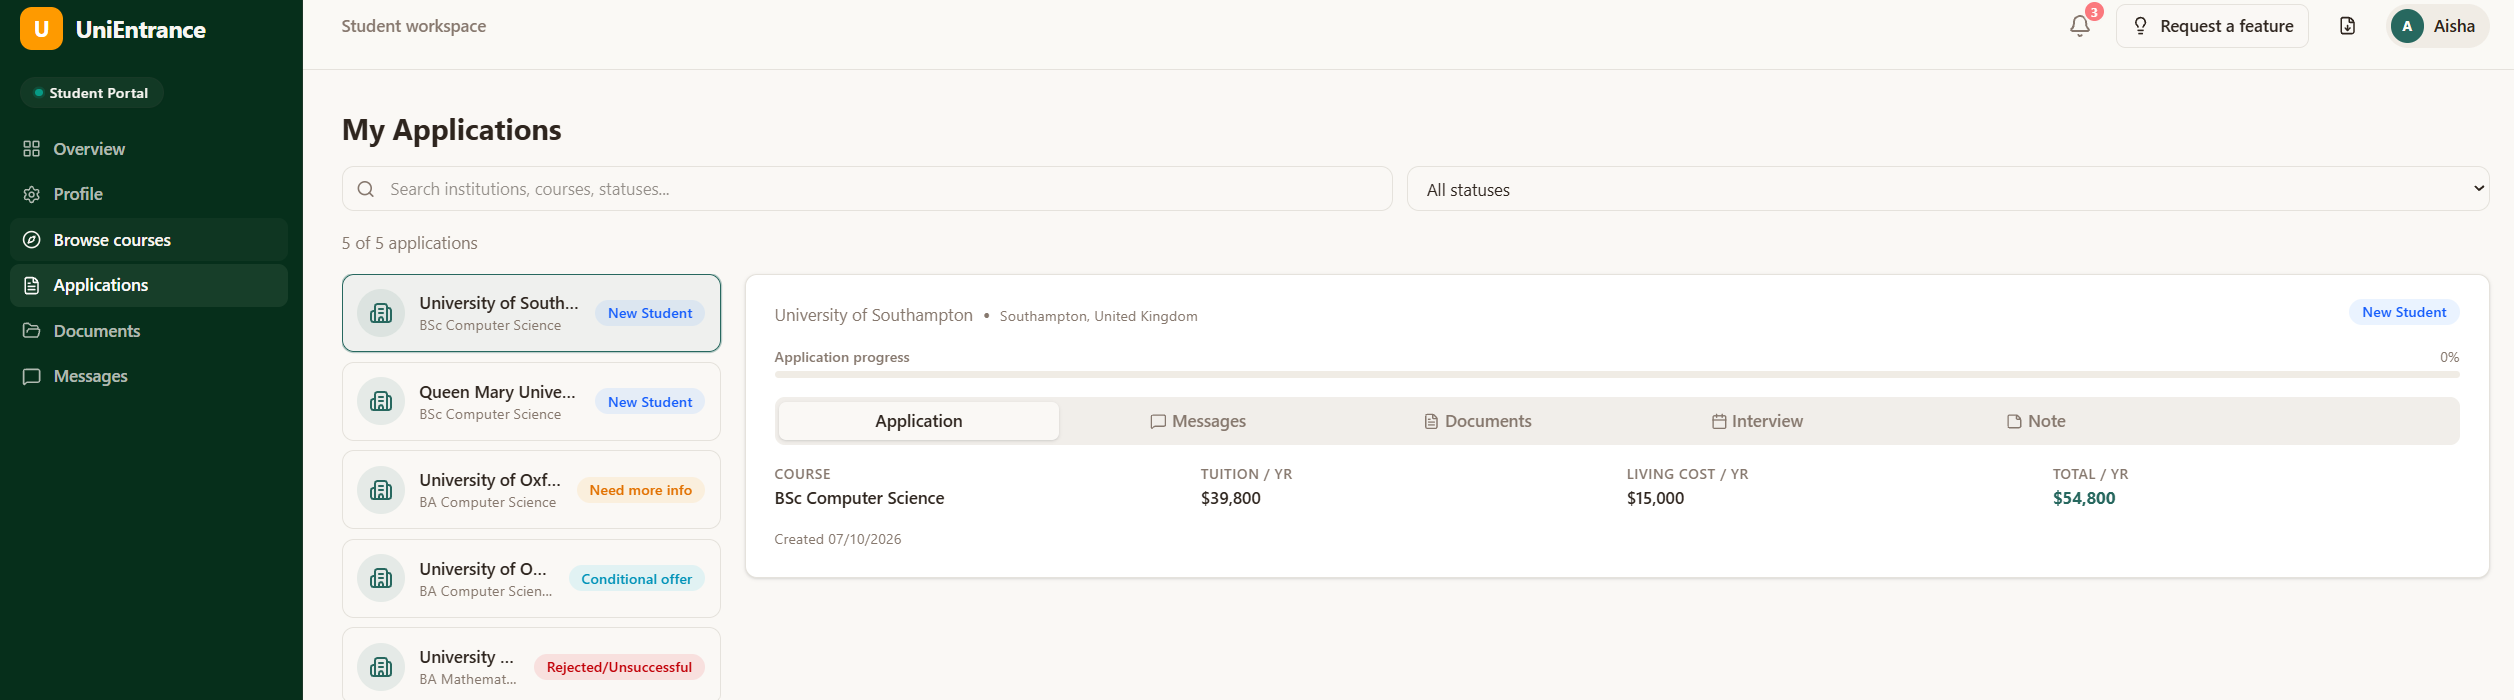Open Messages in sidebar
Image resolution: width=2514 pixels, height=700 pixels.
149,376
